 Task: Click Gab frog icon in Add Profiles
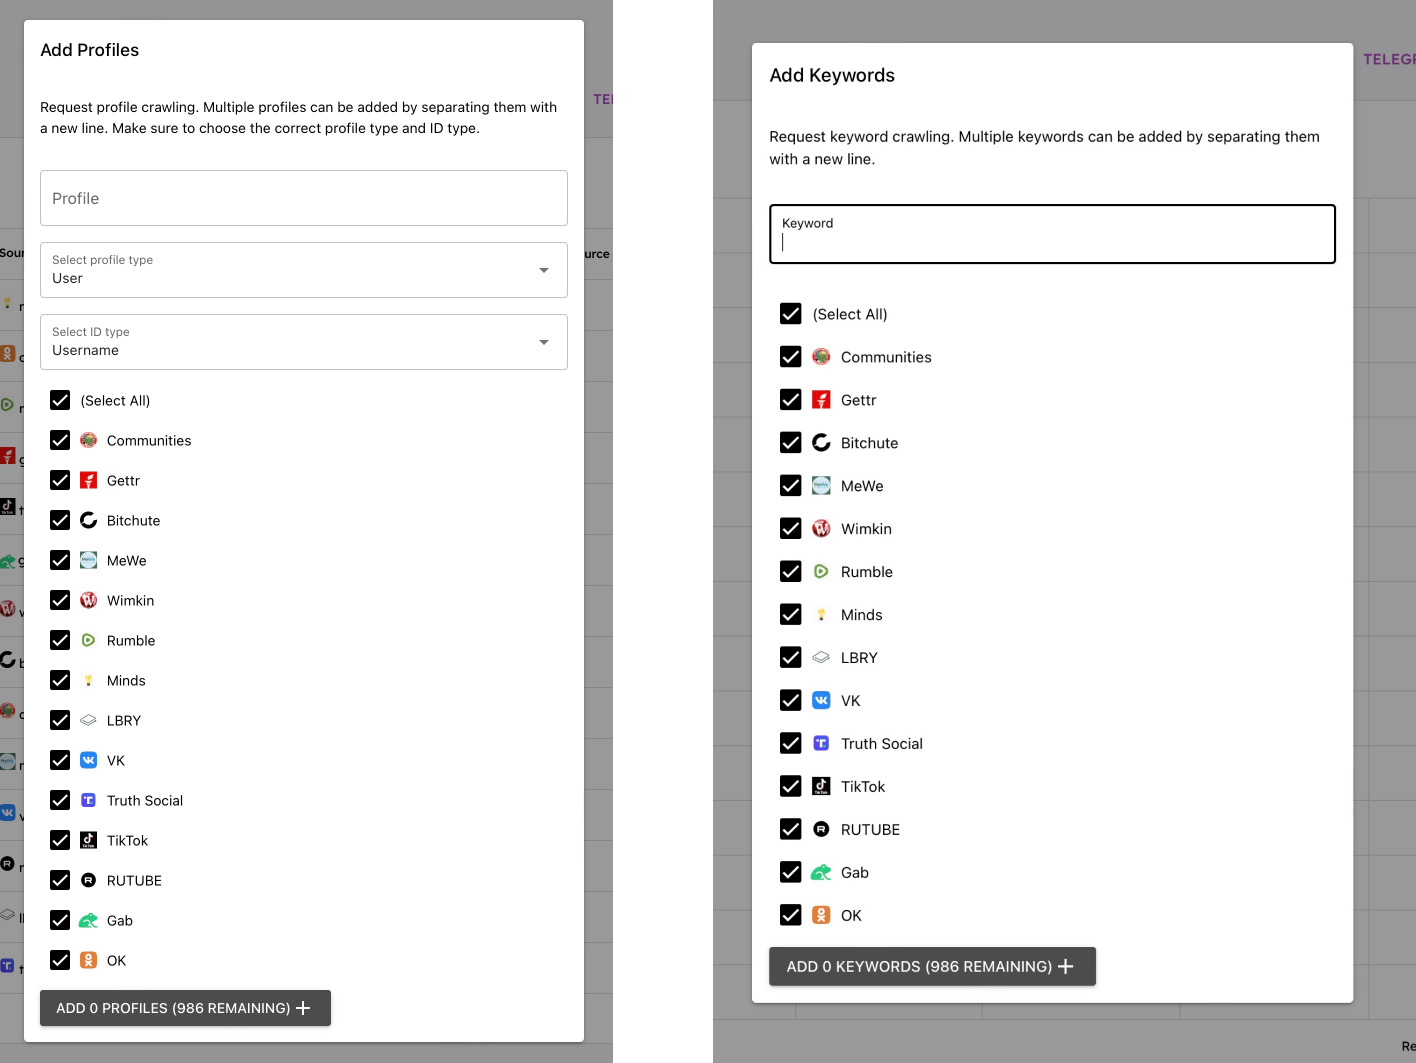click(88, 920)
